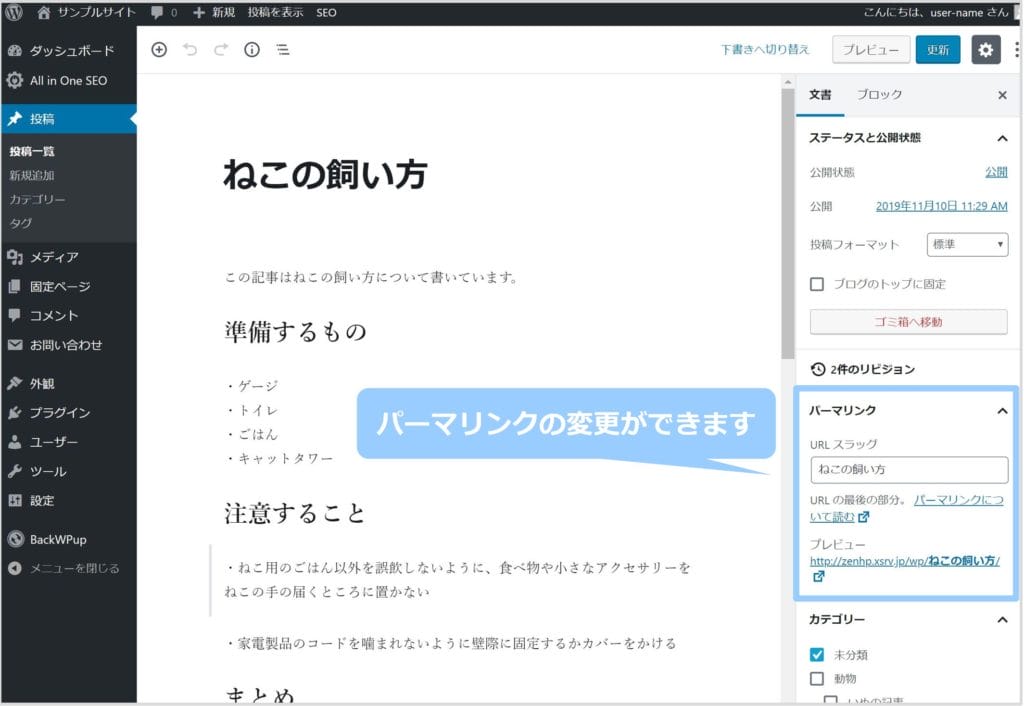Open the content structure info icon
This screenshot has width=1024, height=706.
(252, 50)
